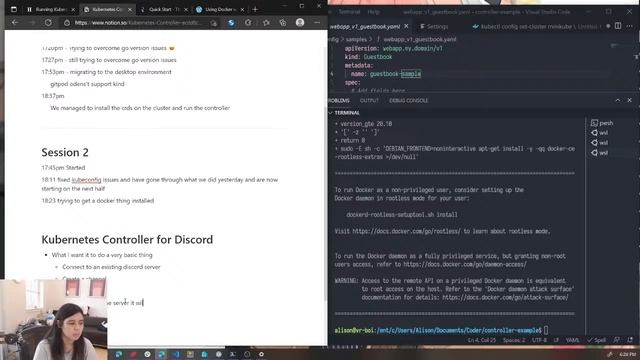Screen dimensions: 640x360
Task: Switch to the 'Running Kuber' tab
Action: click(x=51, y=9)
